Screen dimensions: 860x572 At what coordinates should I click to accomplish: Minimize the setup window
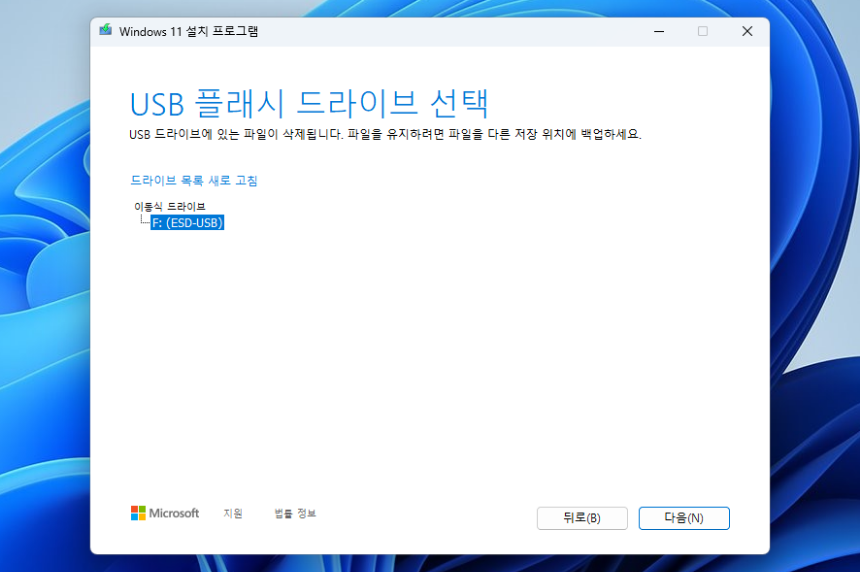tap(659, 31)
